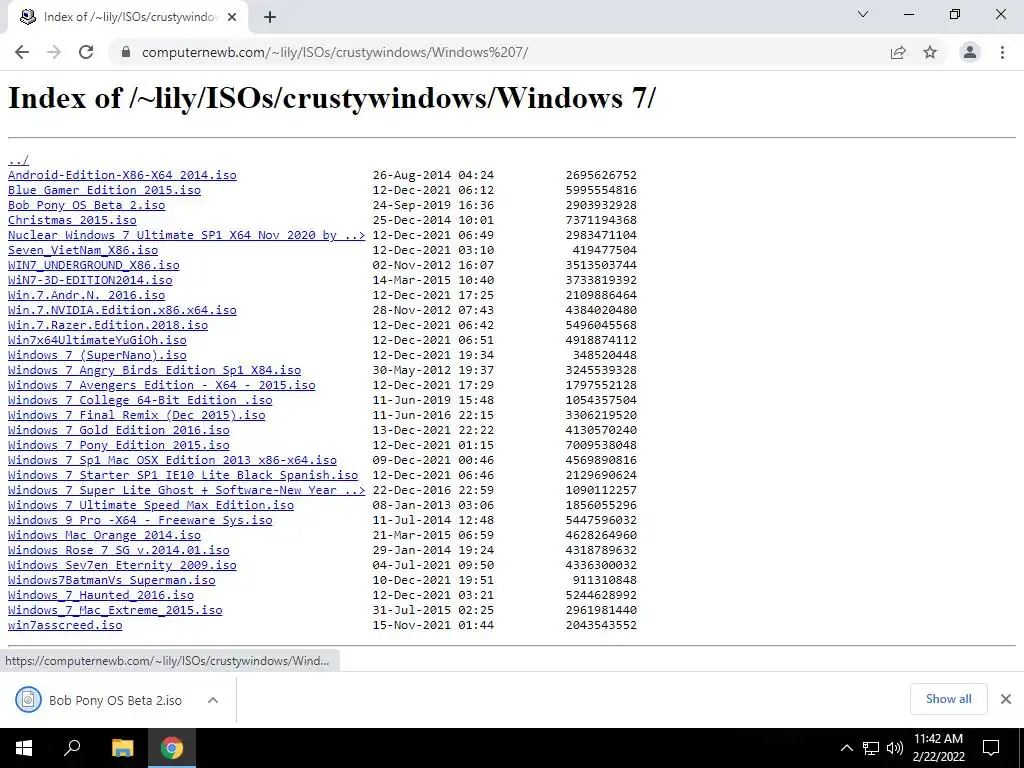Close the downloads bar

pyautogui.click(x=1006, y=699)
